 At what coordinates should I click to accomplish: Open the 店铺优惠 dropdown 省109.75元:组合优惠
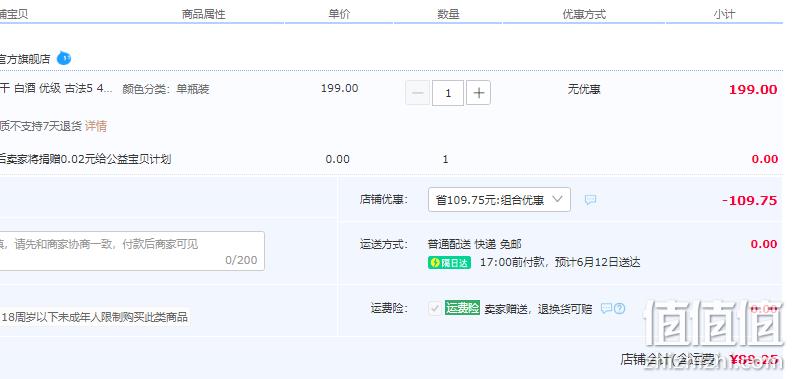(499, 200)
